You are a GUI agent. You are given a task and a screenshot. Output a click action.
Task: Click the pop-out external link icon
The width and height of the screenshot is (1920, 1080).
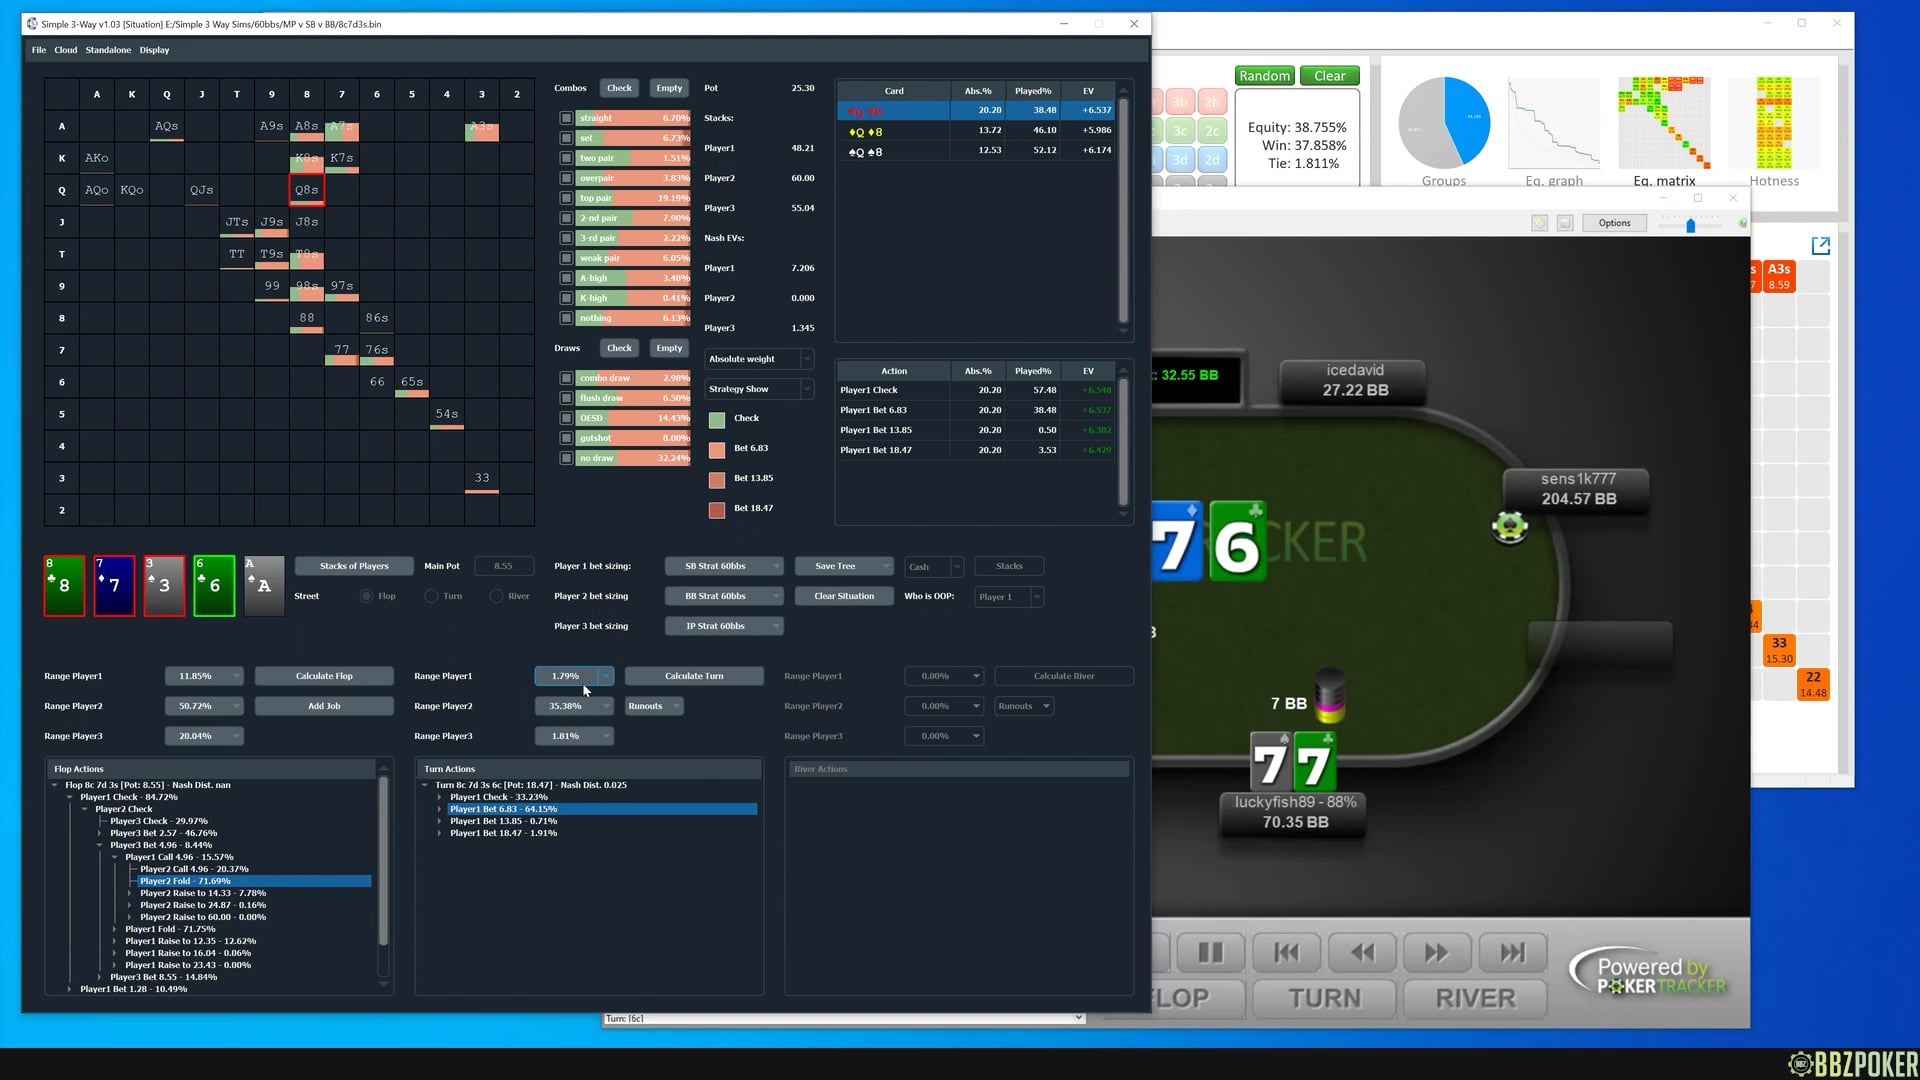(1820, 246)
